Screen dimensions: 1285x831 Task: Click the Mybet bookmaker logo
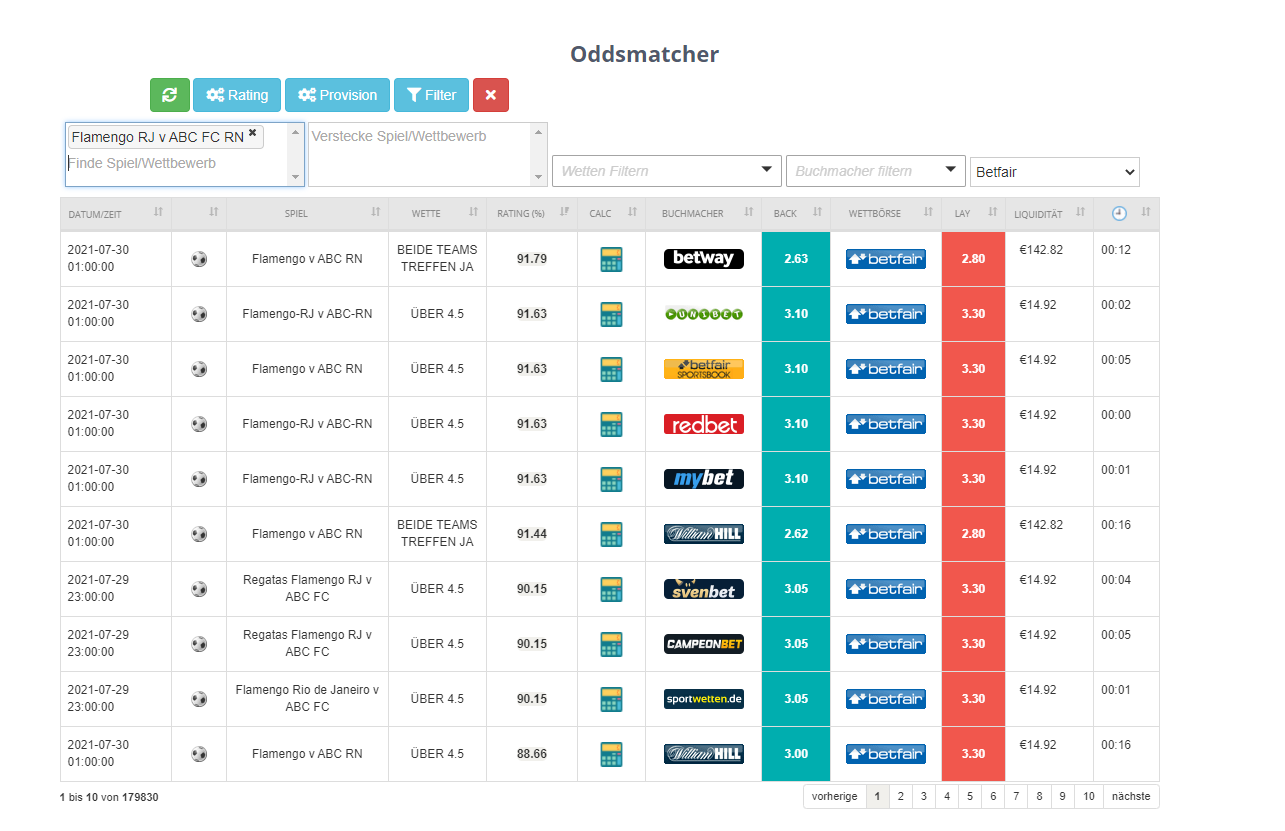click(x=704, y=479)
